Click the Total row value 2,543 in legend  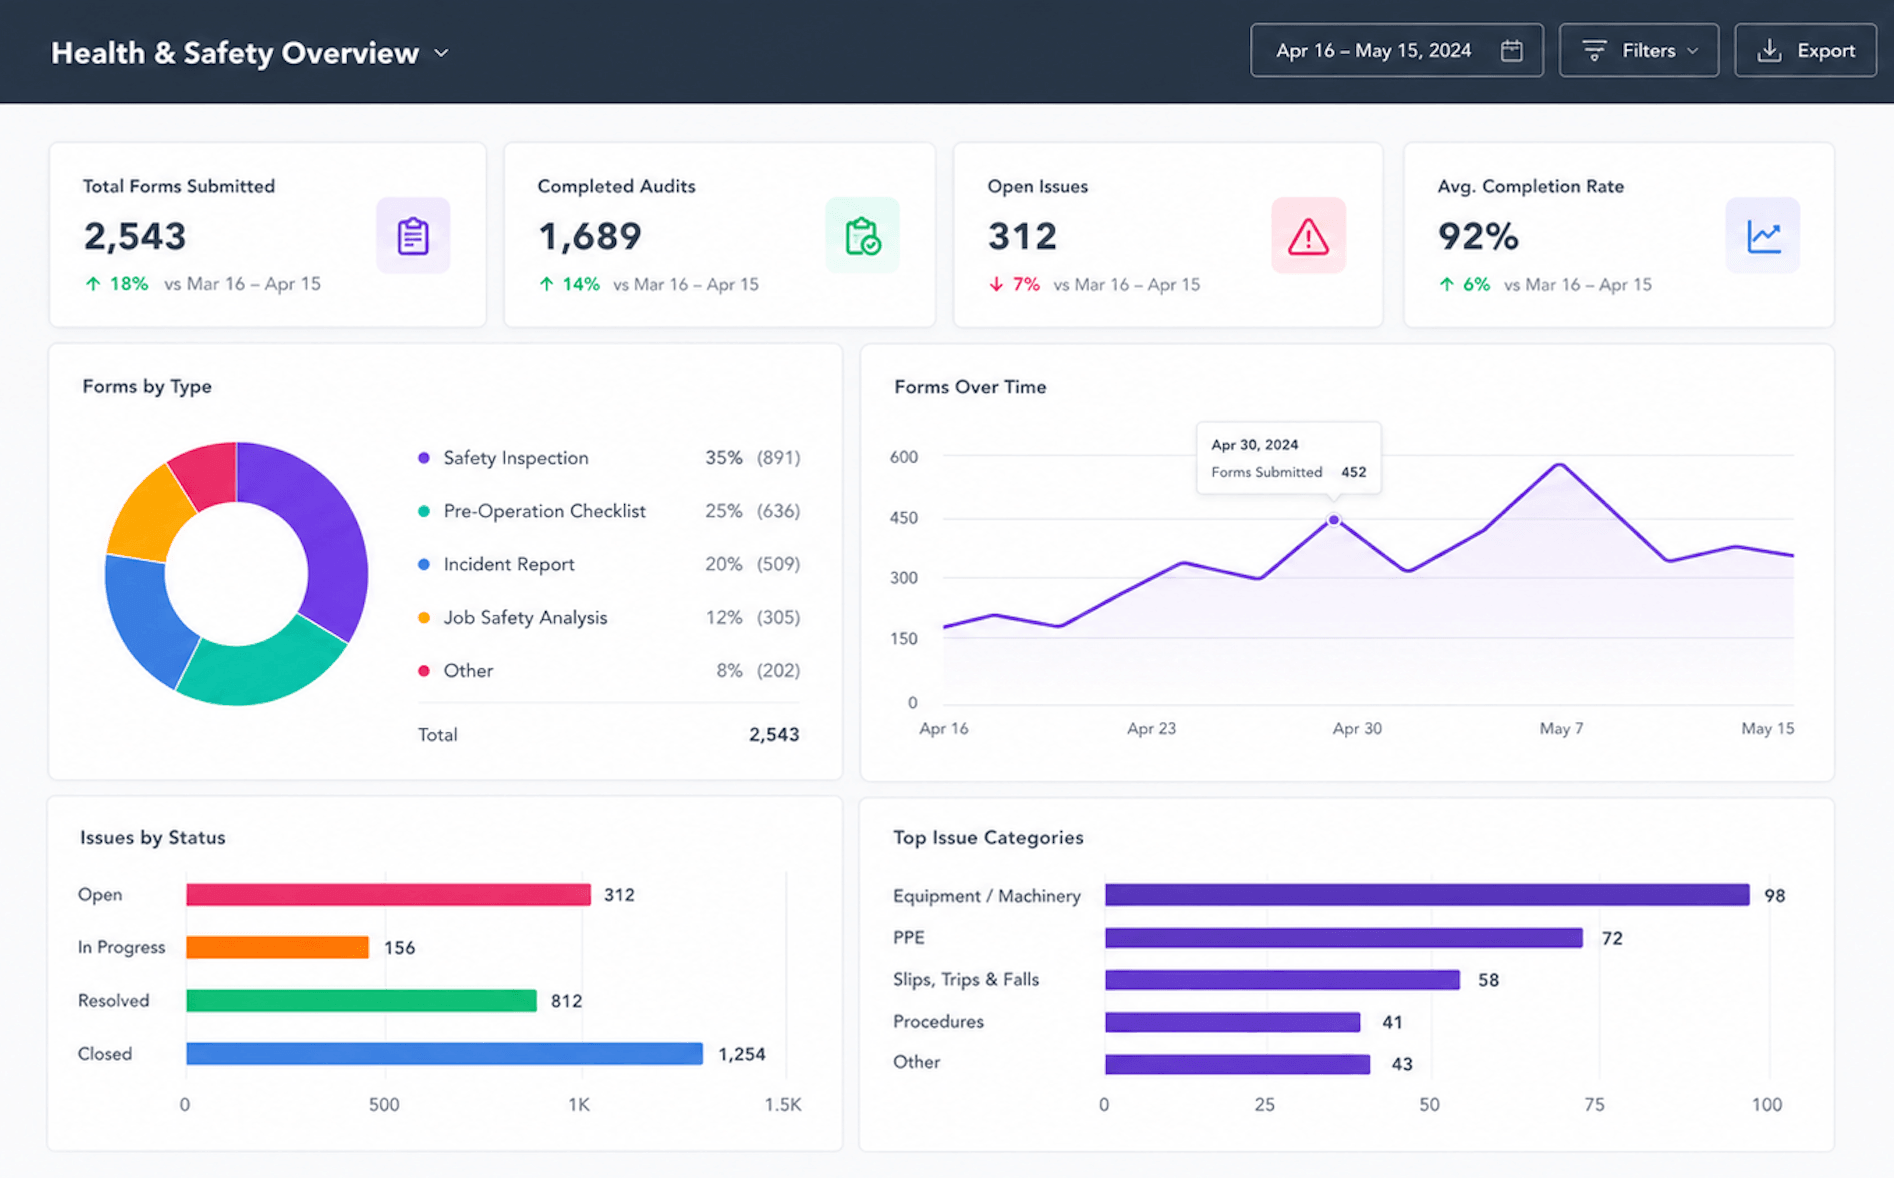[x=774, y=734]
